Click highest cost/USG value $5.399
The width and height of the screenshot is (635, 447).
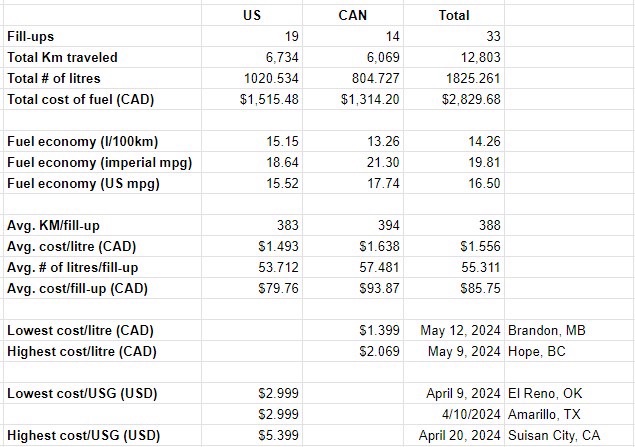252,436
